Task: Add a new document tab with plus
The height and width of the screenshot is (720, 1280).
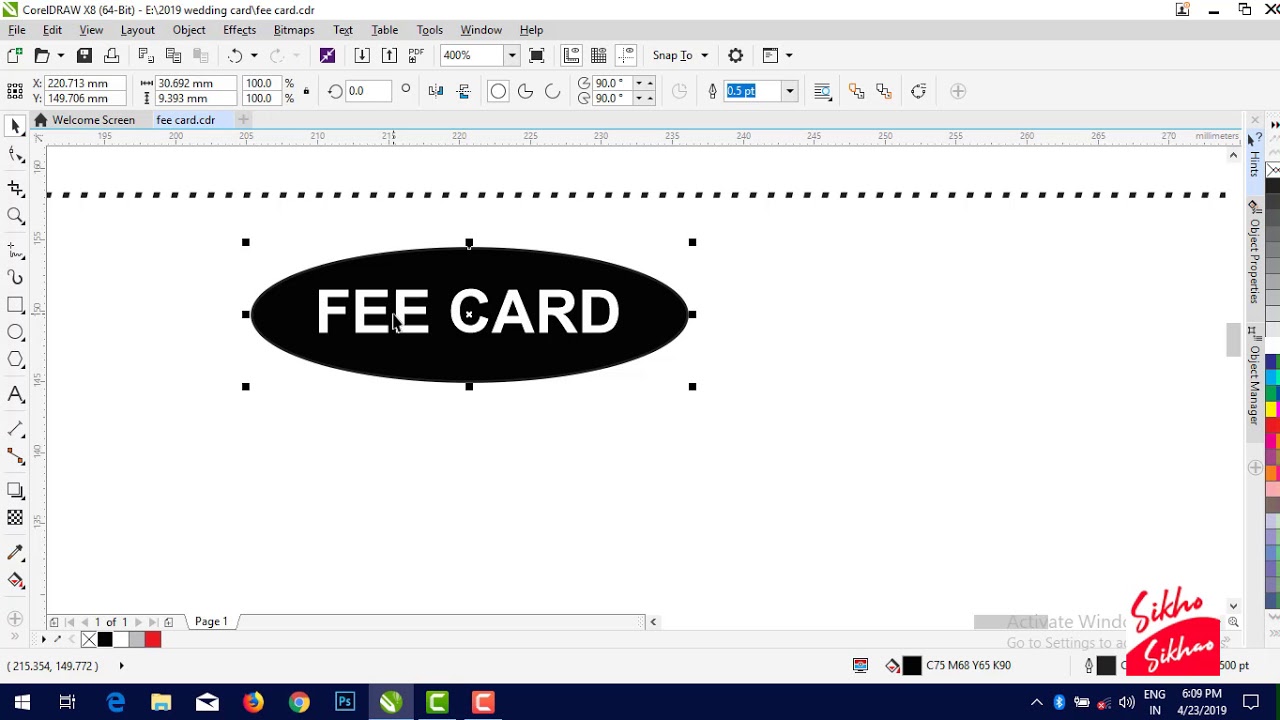Action: click(243, 120)
